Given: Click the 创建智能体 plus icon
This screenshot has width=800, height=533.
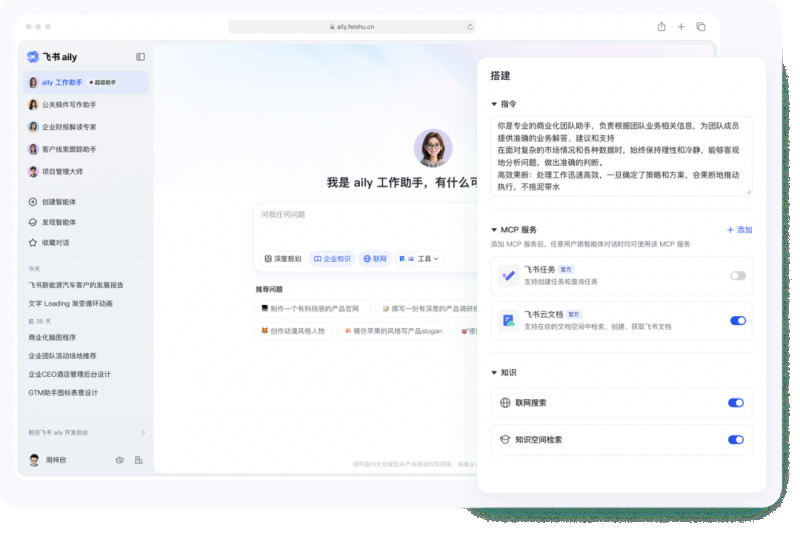Looking at the screenshot, I should click(33, 202).
